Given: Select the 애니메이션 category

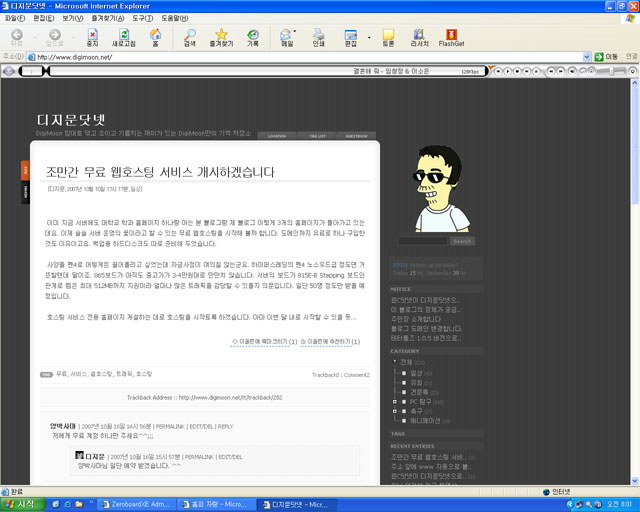Looking at the screenshot, I should (x=425, y=421).
